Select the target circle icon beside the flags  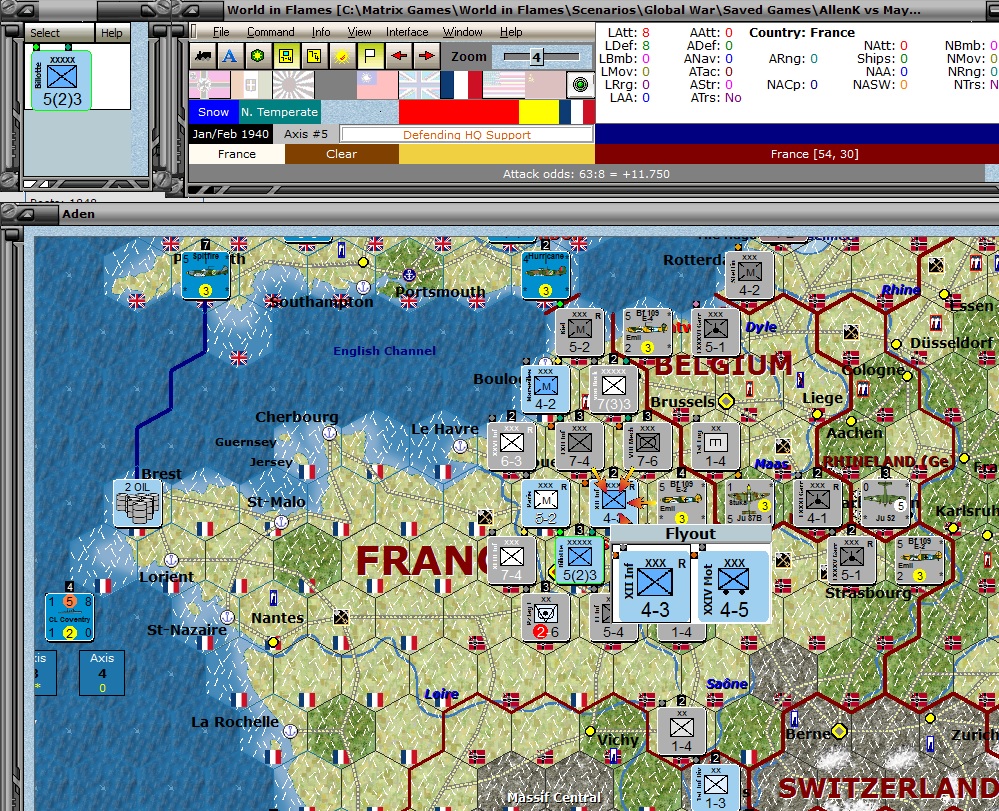[580, 84]
